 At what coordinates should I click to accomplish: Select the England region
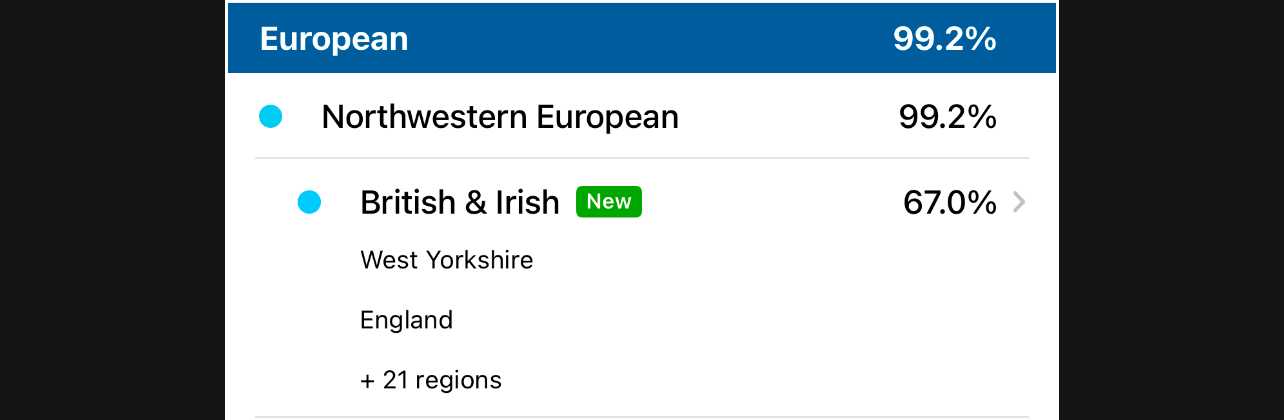(407, 320)
